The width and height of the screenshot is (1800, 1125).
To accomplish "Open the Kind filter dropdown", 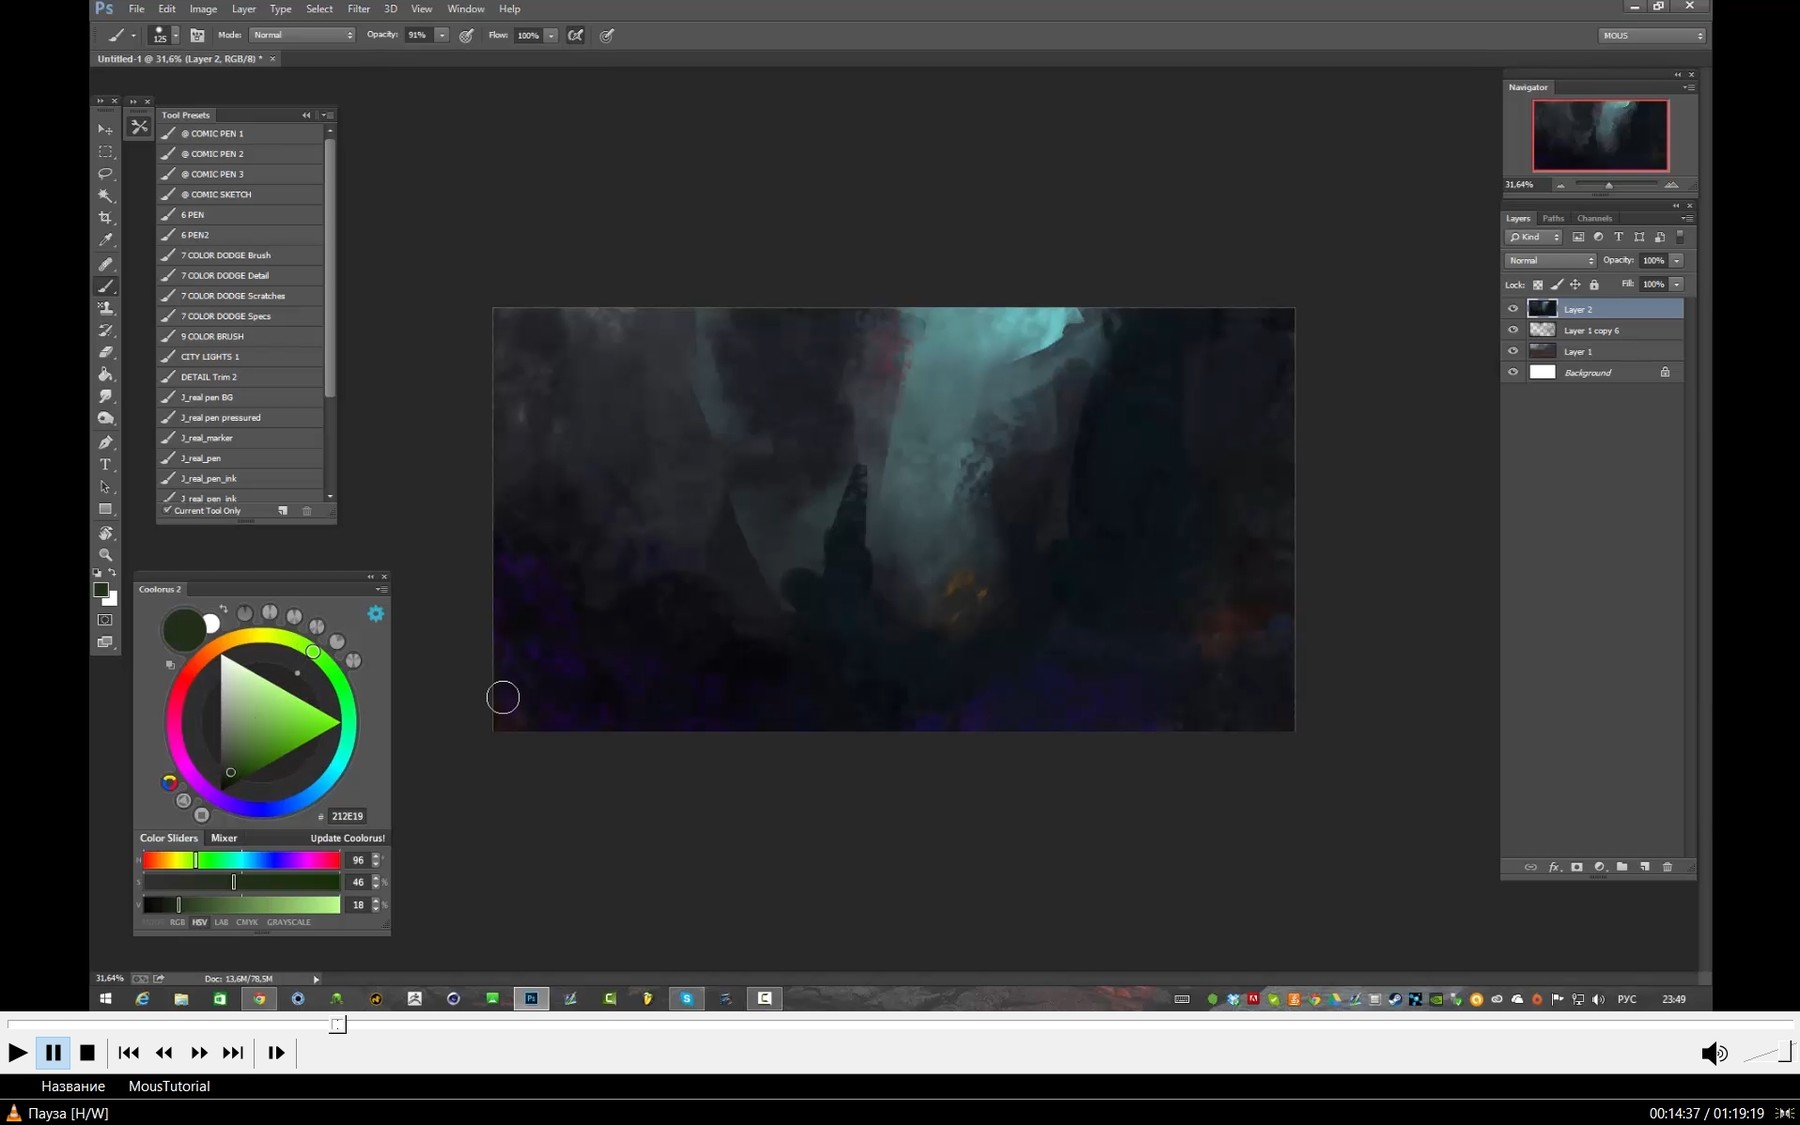I will pos(1532,237).
